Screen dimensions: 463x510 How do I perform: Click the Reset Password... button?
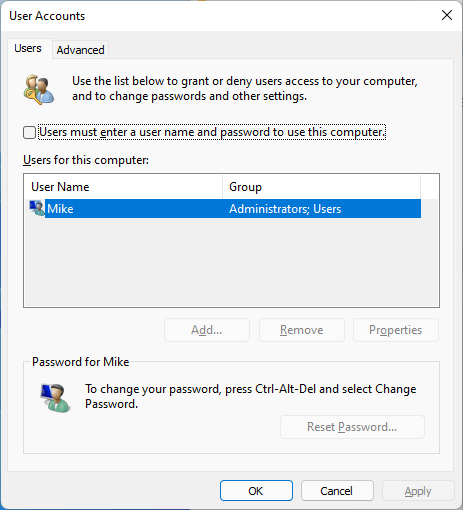(352, 427)
